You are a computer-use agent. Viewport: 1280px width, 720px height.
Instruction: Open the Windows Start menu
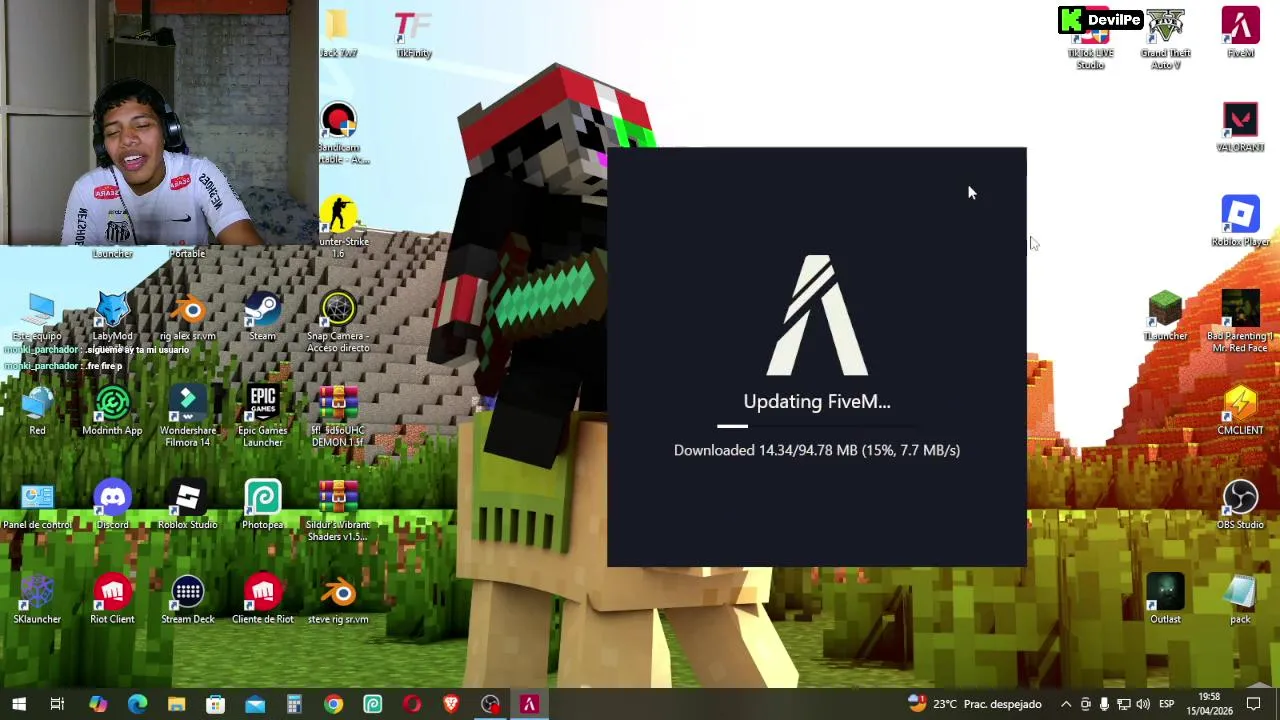click(x=19, y=704)
